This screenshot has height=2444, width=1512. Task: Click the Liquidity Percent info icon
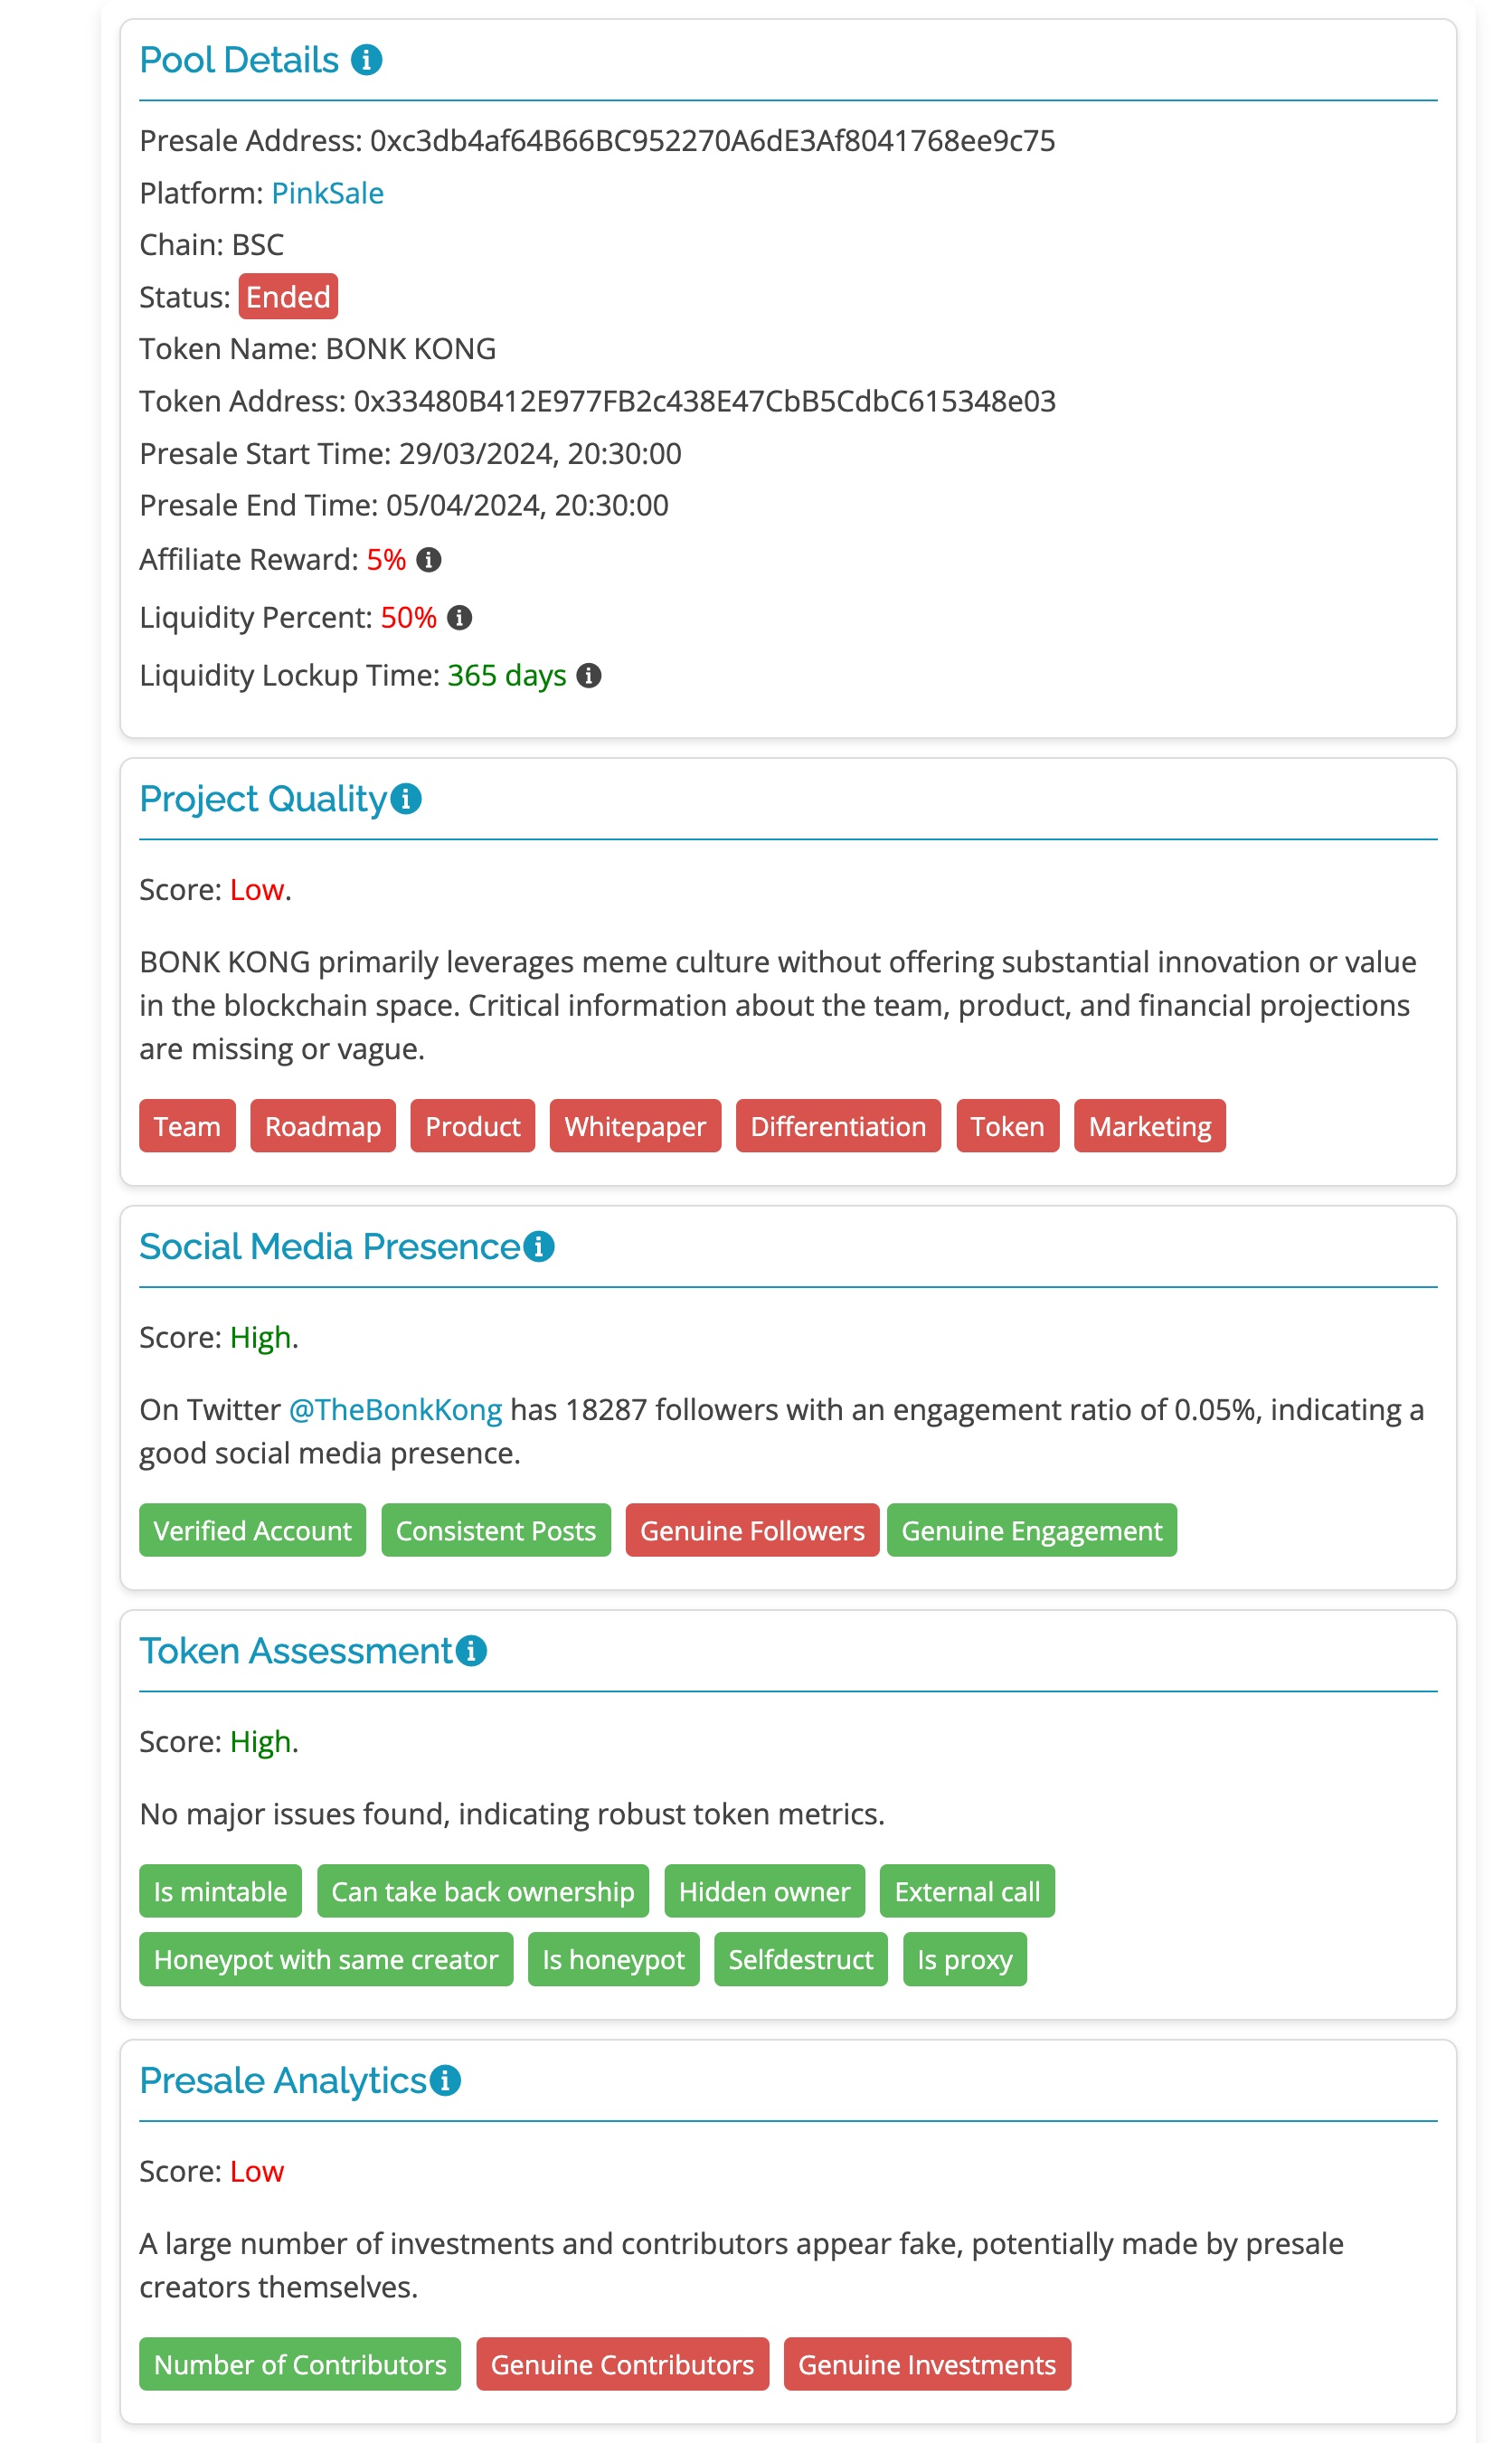point(459,618)
